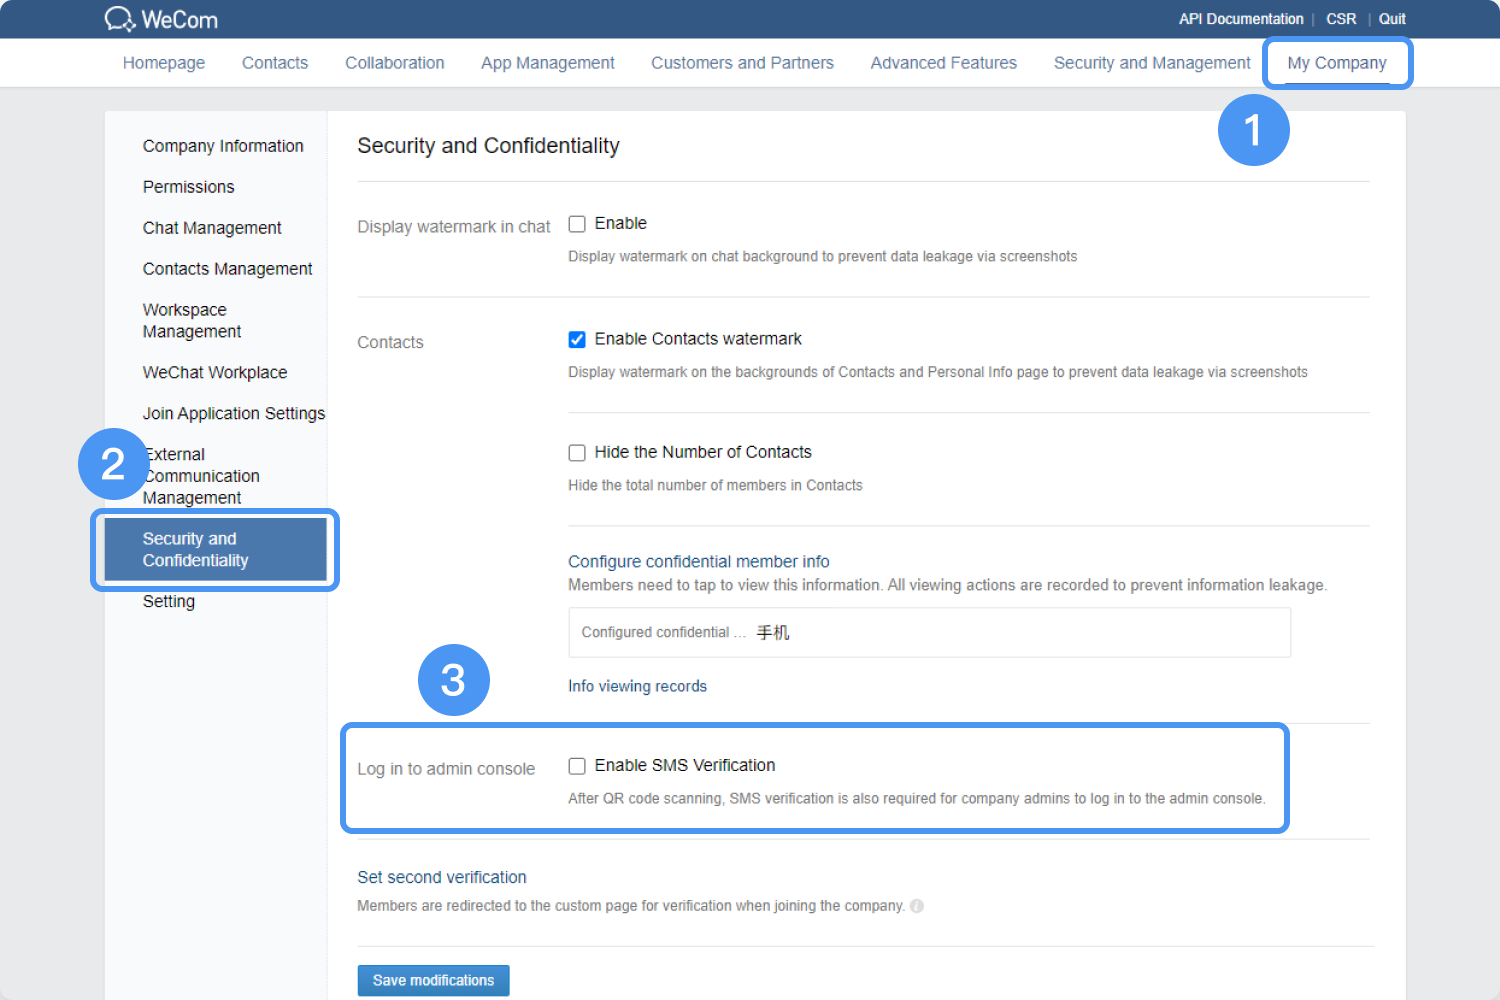Open Chat Management settings
The width and height of the screenshot is (1500, 1000).
212,227
